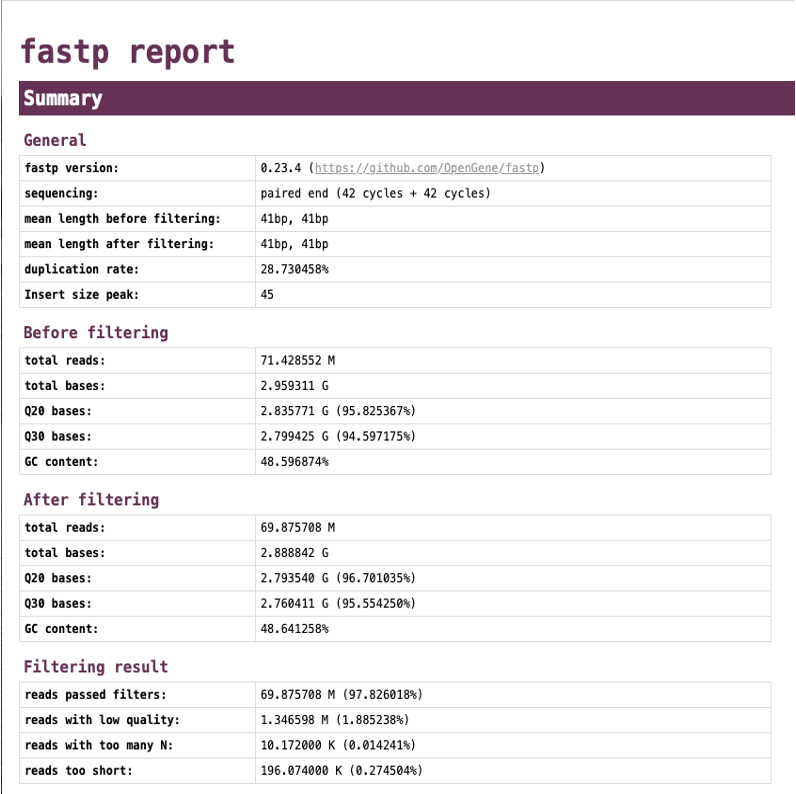The image size is (796, 794).
Task: Click reads with low quality label
Action: coord(102,720)
